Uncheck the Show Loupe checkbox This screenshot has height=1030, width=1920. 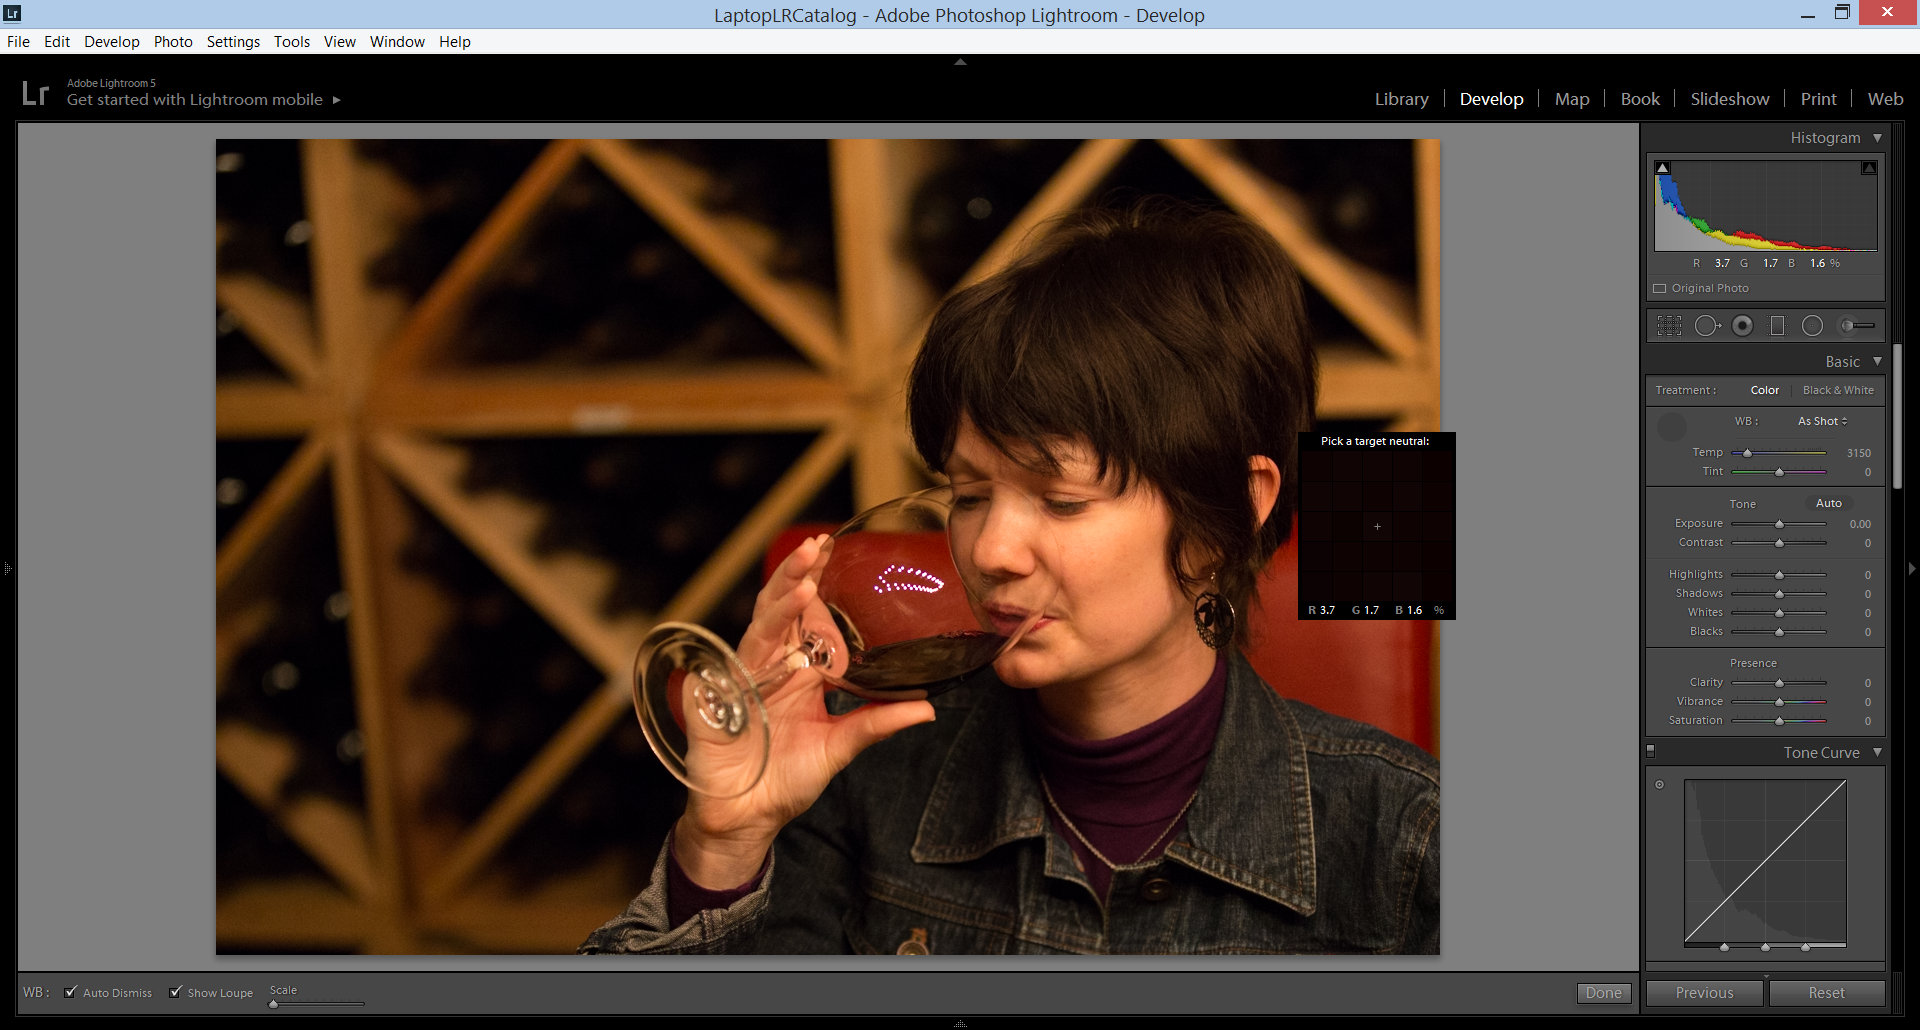(176, 992)
